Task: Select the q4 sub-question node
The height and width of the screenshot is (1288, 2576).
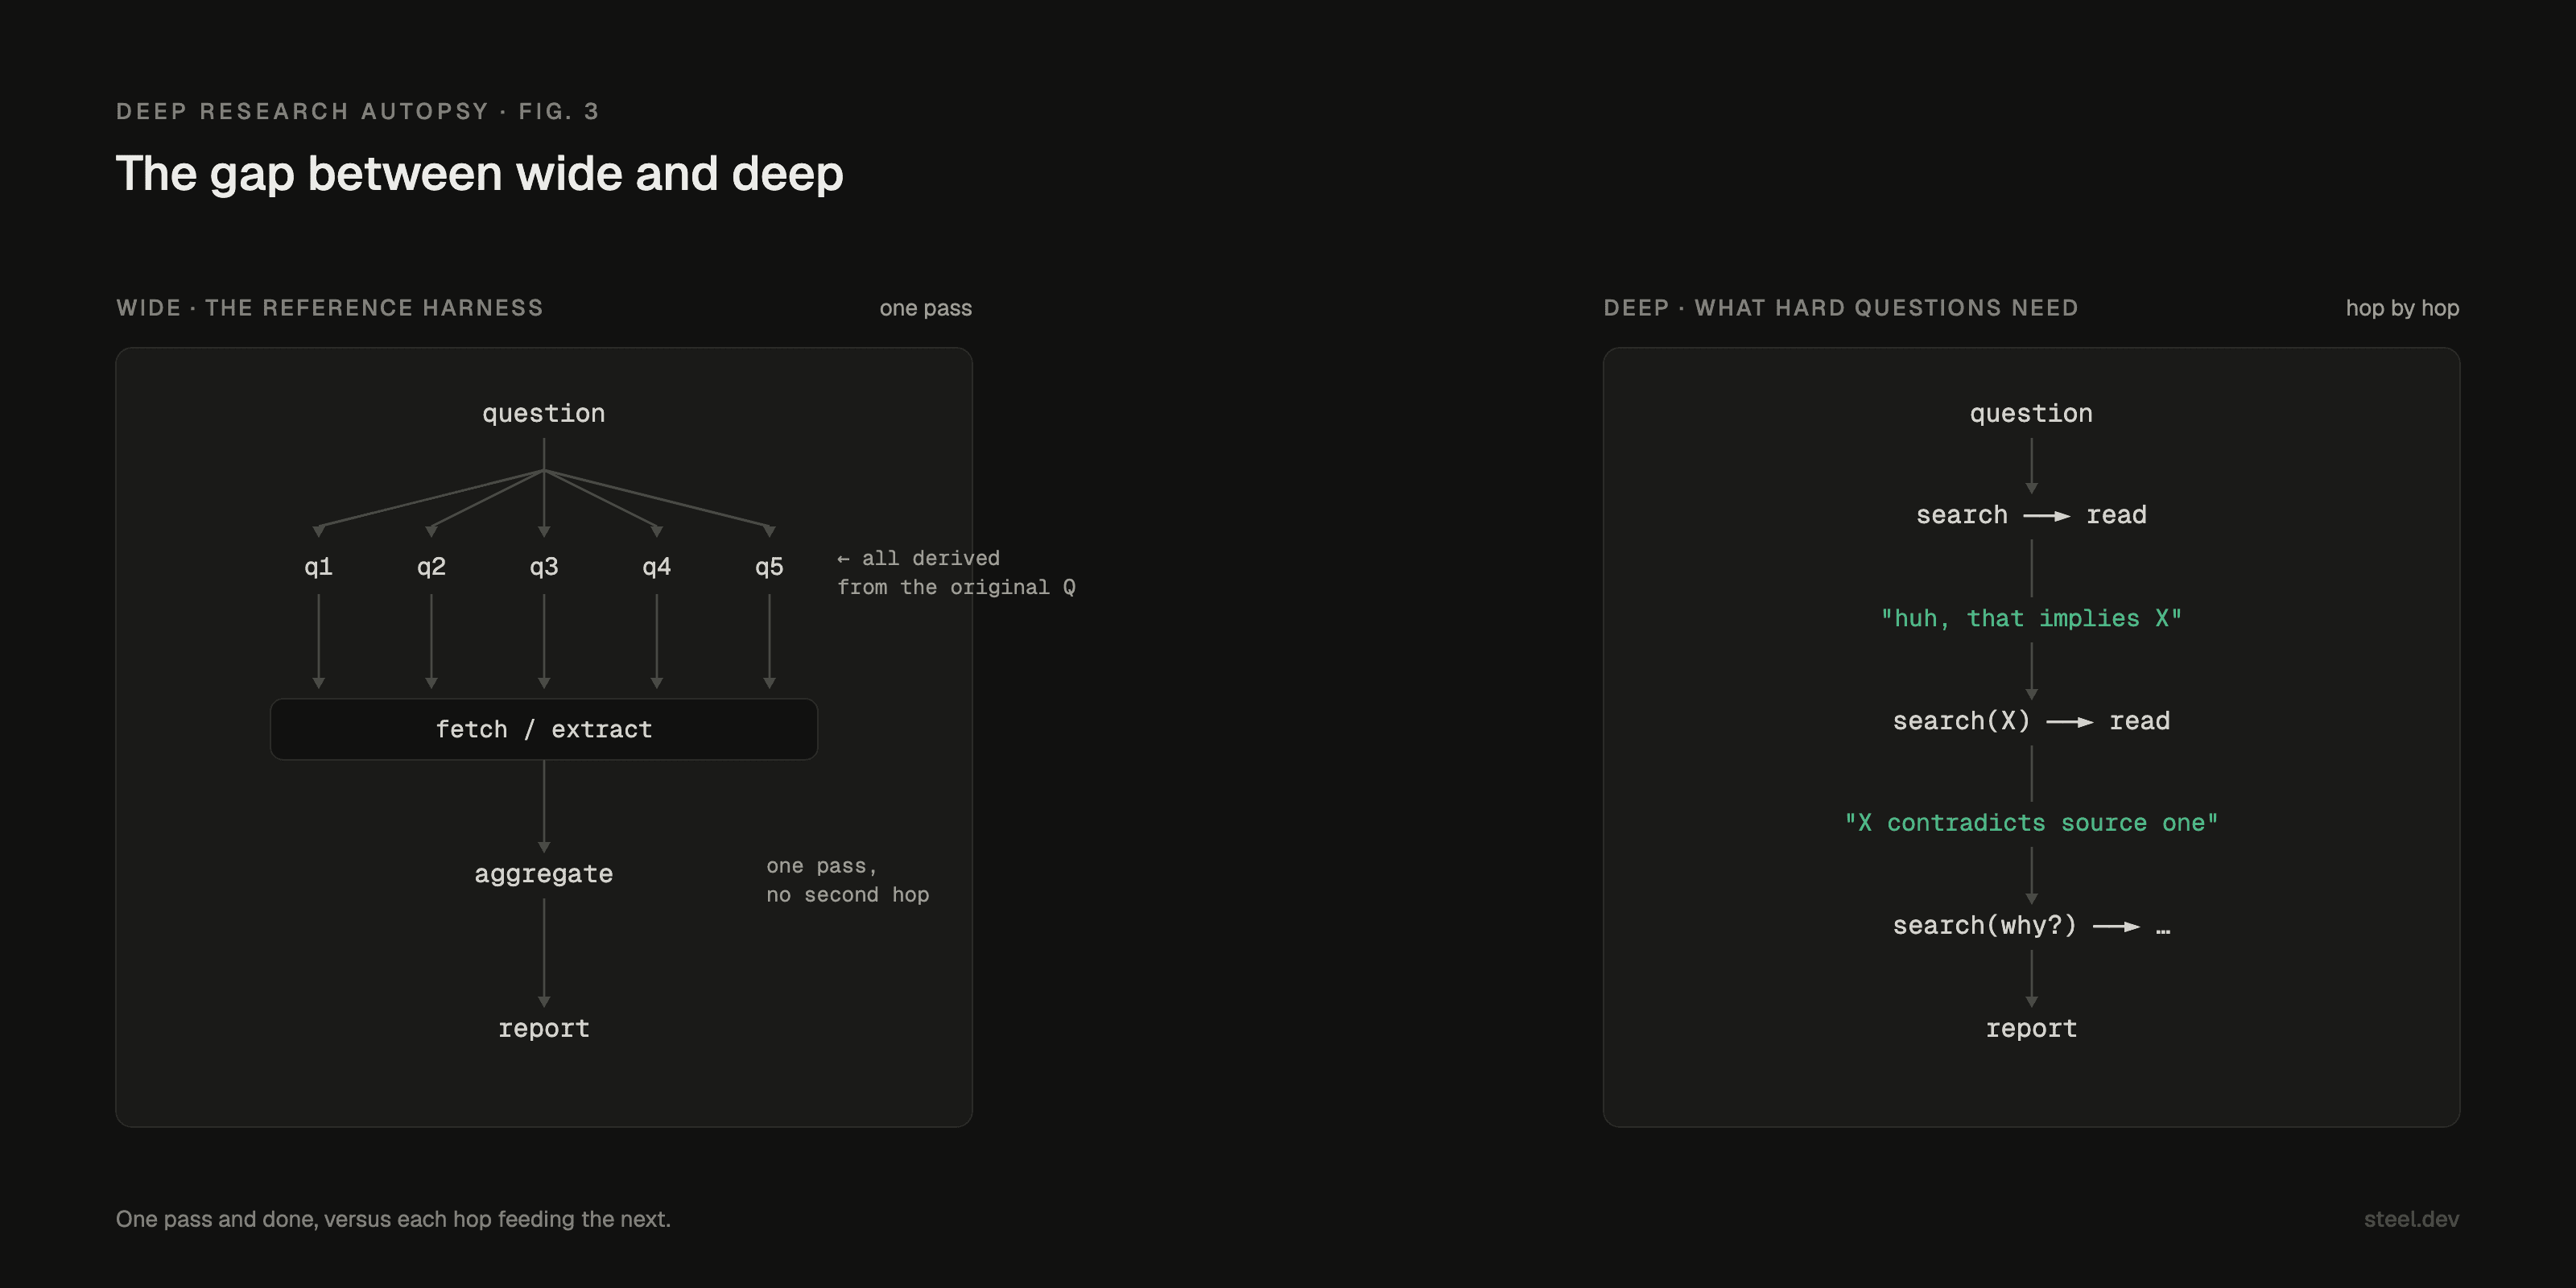Action: [656, 567]
